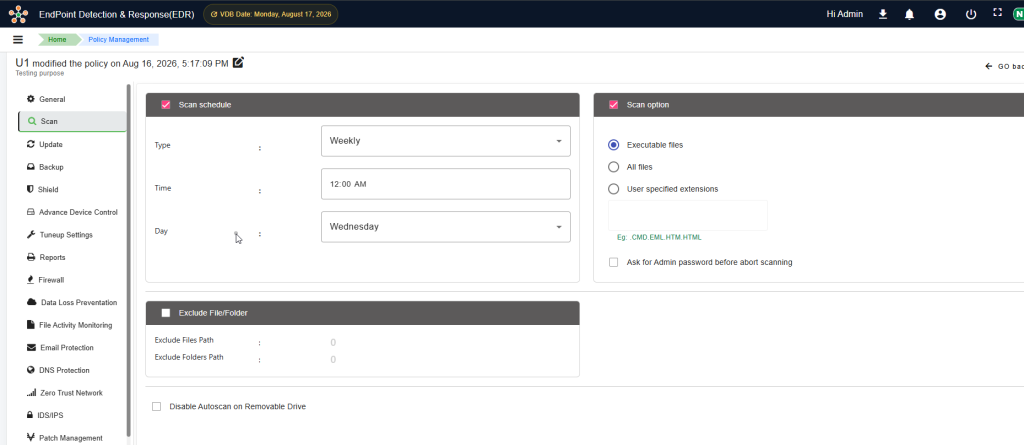Click the Exclude Folders Path count value

tap(333, 359)
